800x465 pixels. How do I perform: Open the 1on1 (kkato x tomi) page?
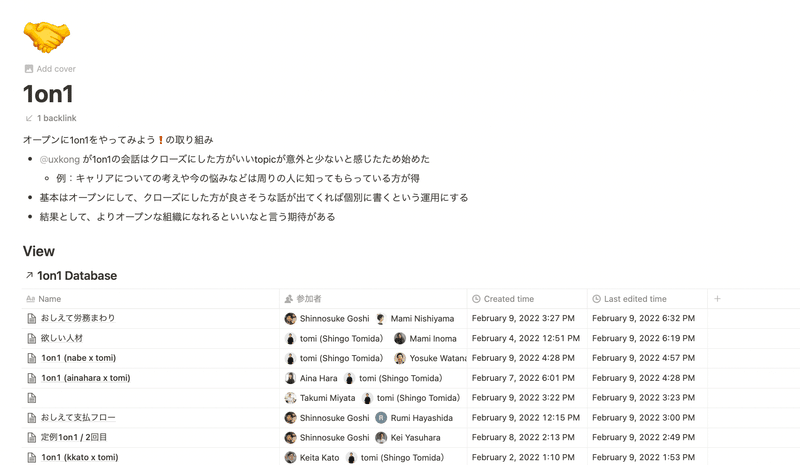(x=80, y=457)
